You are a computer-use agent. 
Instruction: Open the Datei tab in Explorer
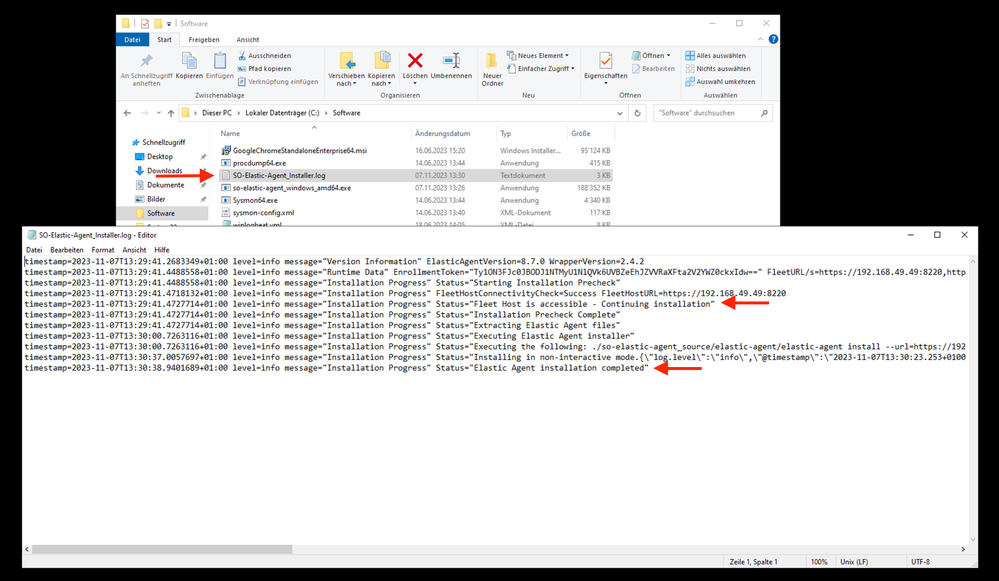(x=133, y=39)
